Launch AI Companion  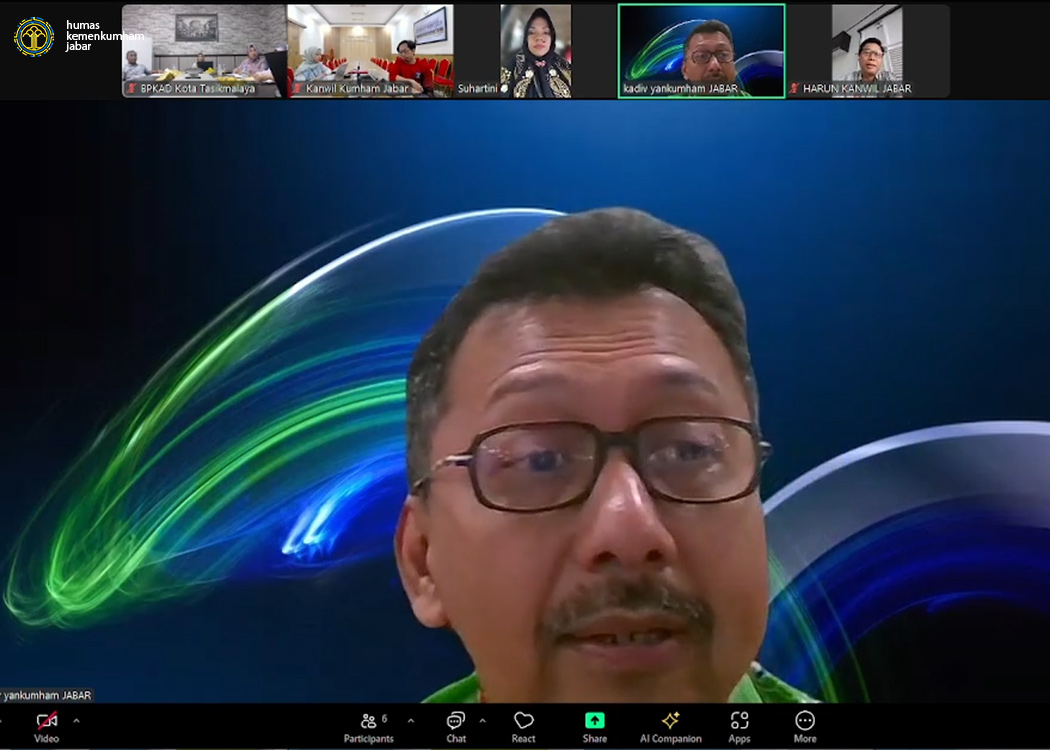[671, 724]
